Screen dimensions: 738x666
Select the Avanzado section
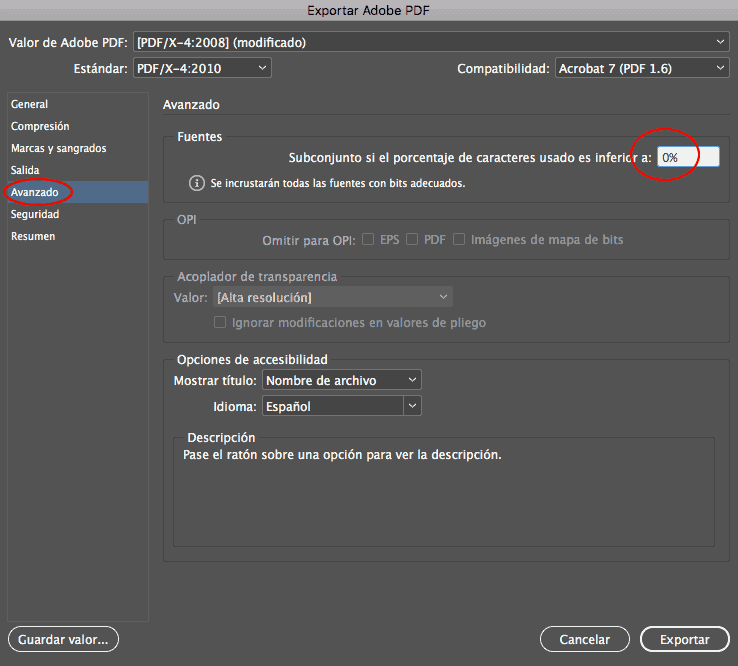(78, 192)
